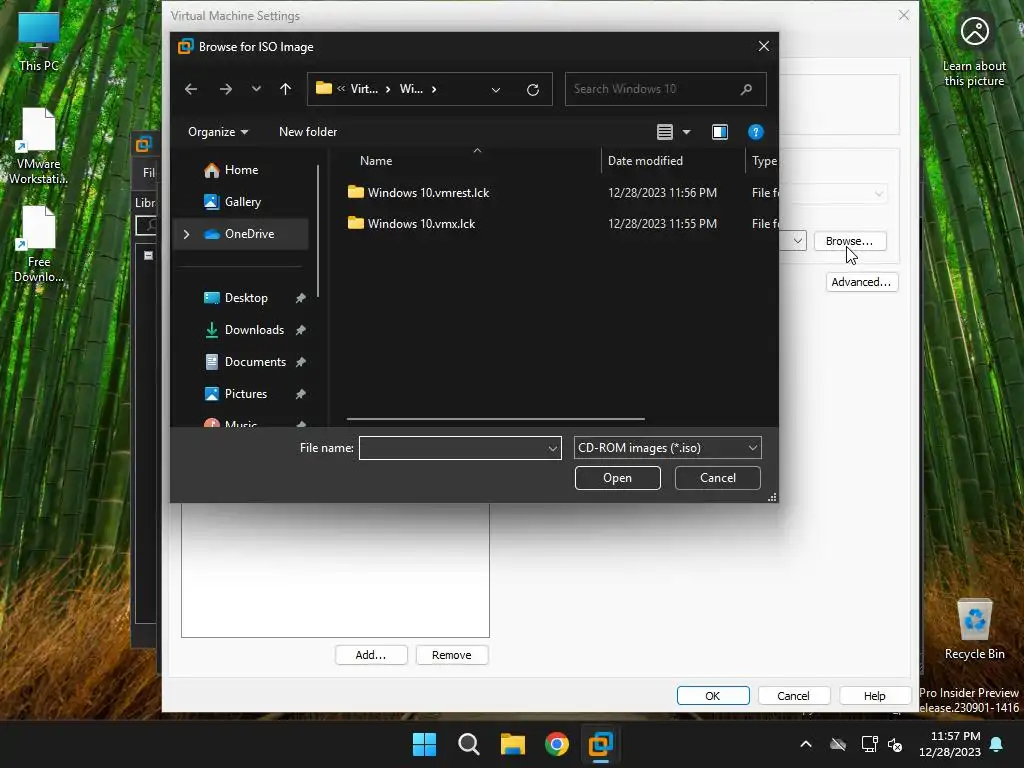Open the Organize menu
The height and width of the screenshot is (768, 1024).
[x=217, y=132]
